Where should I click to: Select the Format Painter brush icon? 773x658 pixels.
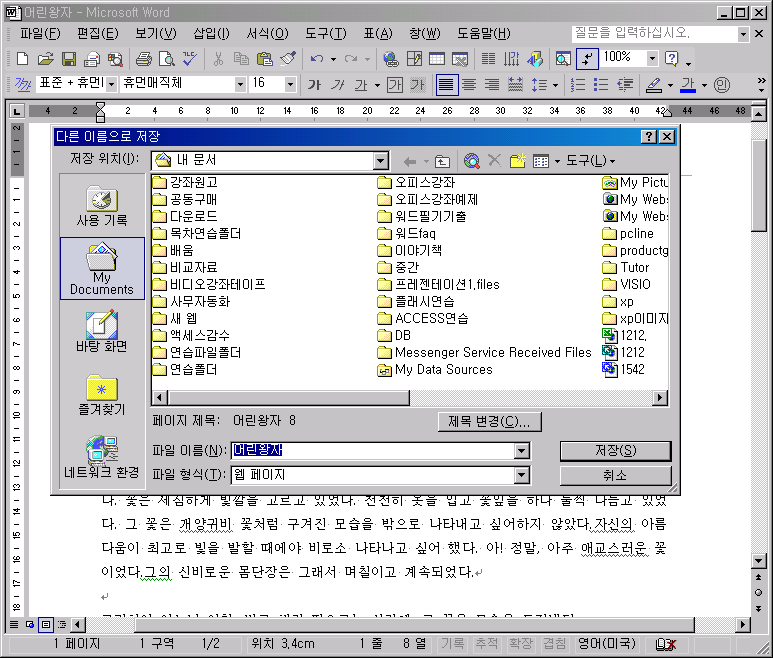(x=288, y=59)
